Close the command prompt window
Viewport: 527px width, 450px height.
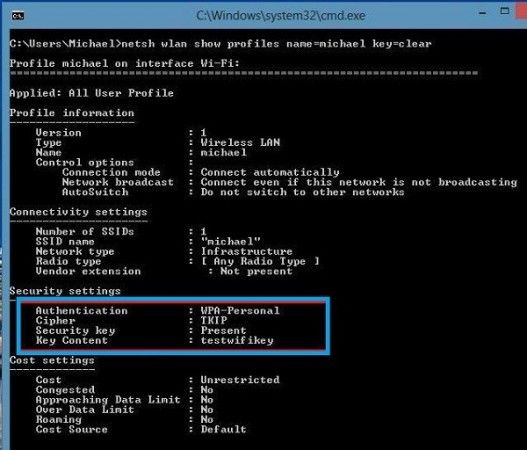[x=522, y=11]
